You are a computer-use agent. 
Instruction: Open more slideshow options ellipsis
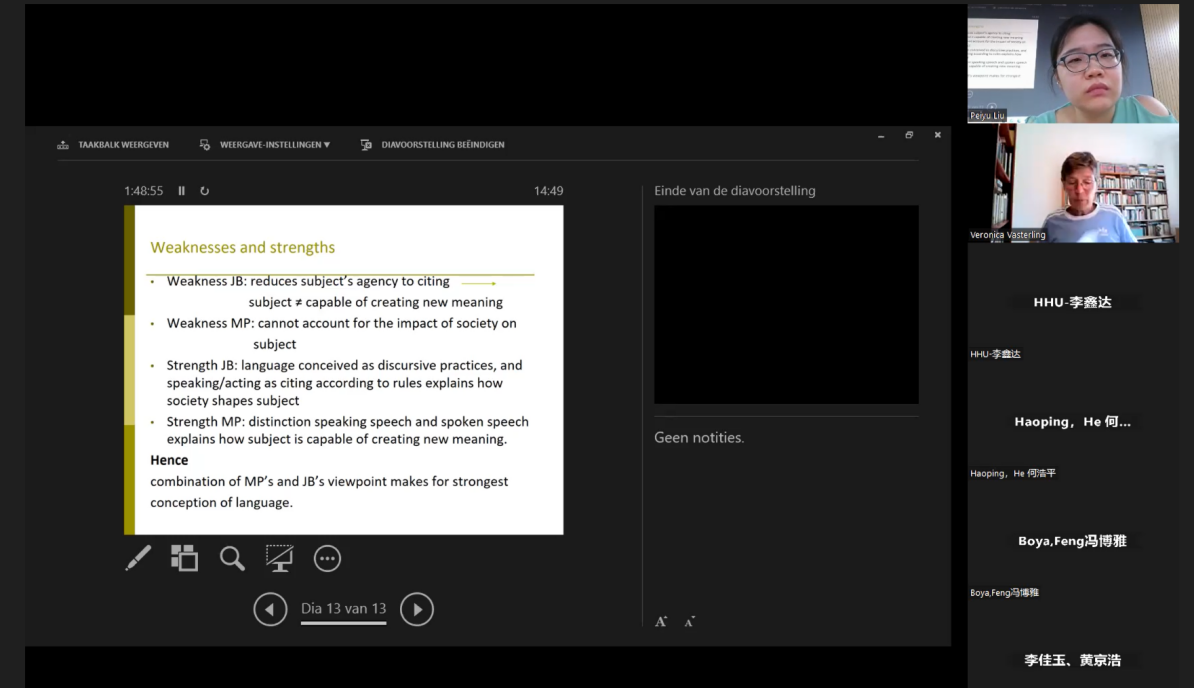point(327,559)
